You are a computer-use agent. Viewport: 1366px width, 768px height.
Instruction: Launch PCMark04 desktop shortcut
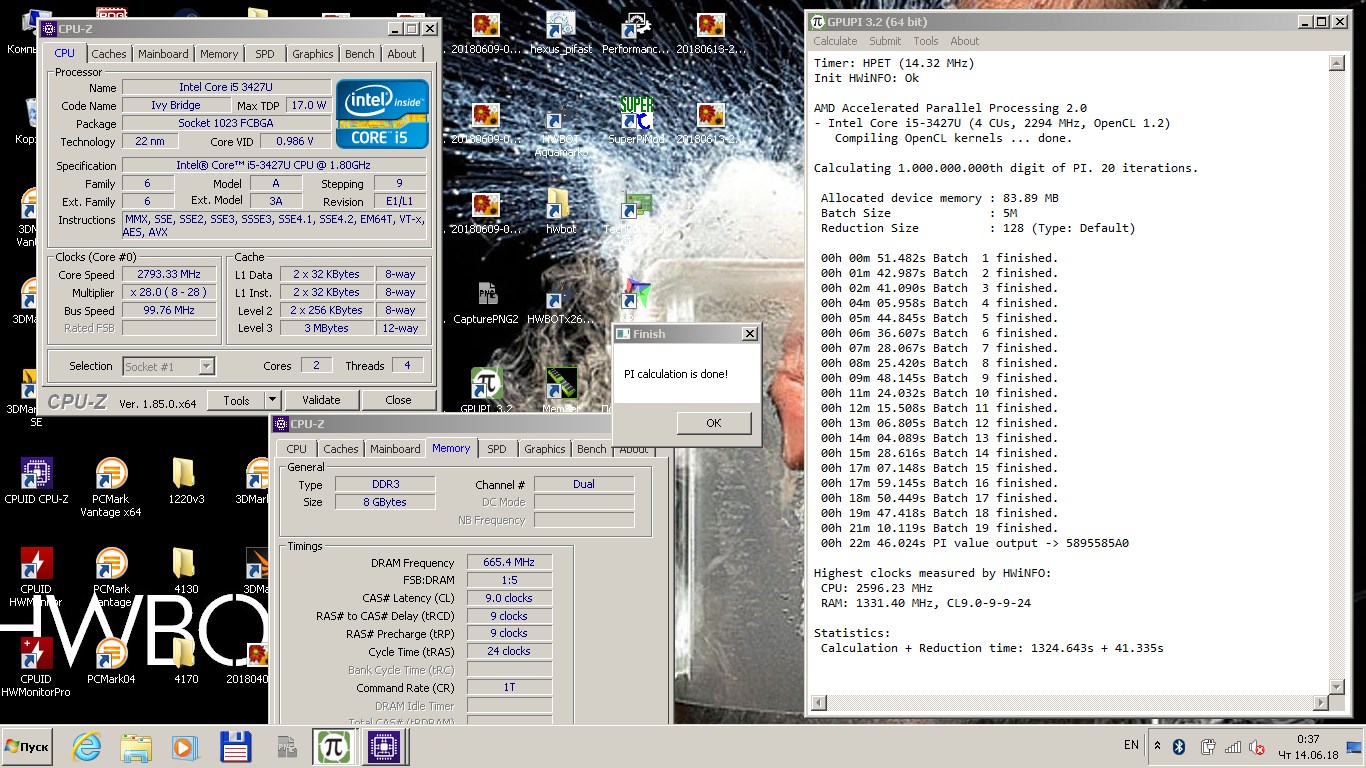pos(111,660)
